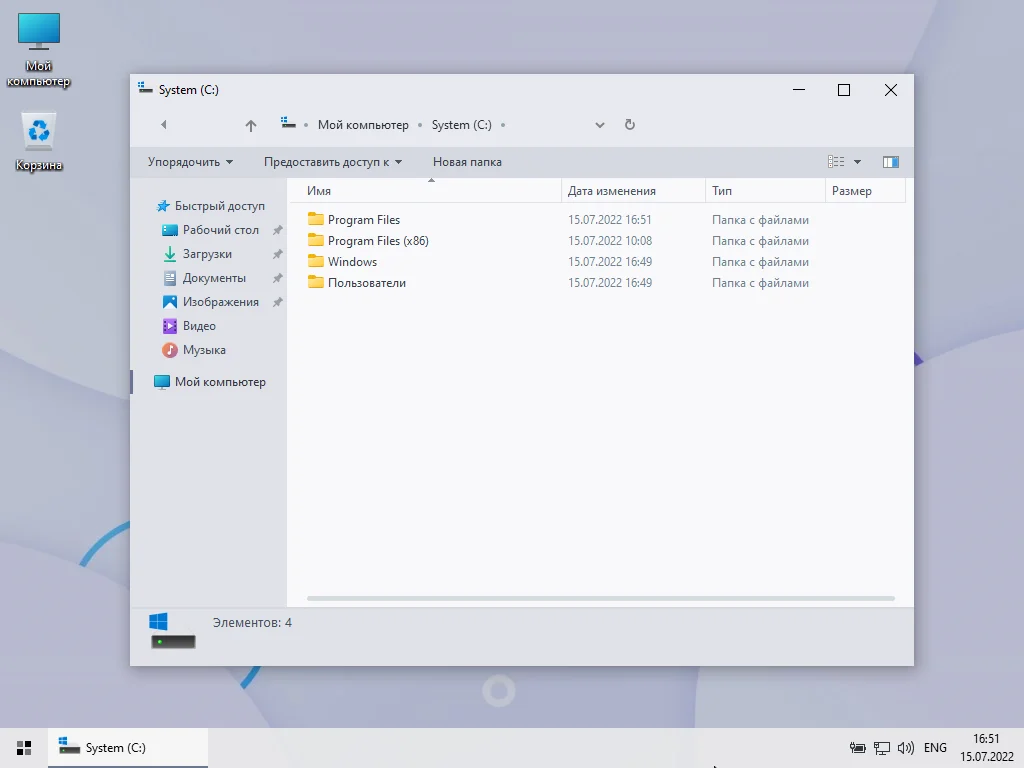The image size is (1024, 768).
Task: Create a folder with Новая папка
Action: pyautogui.click(x=468, y=162)
